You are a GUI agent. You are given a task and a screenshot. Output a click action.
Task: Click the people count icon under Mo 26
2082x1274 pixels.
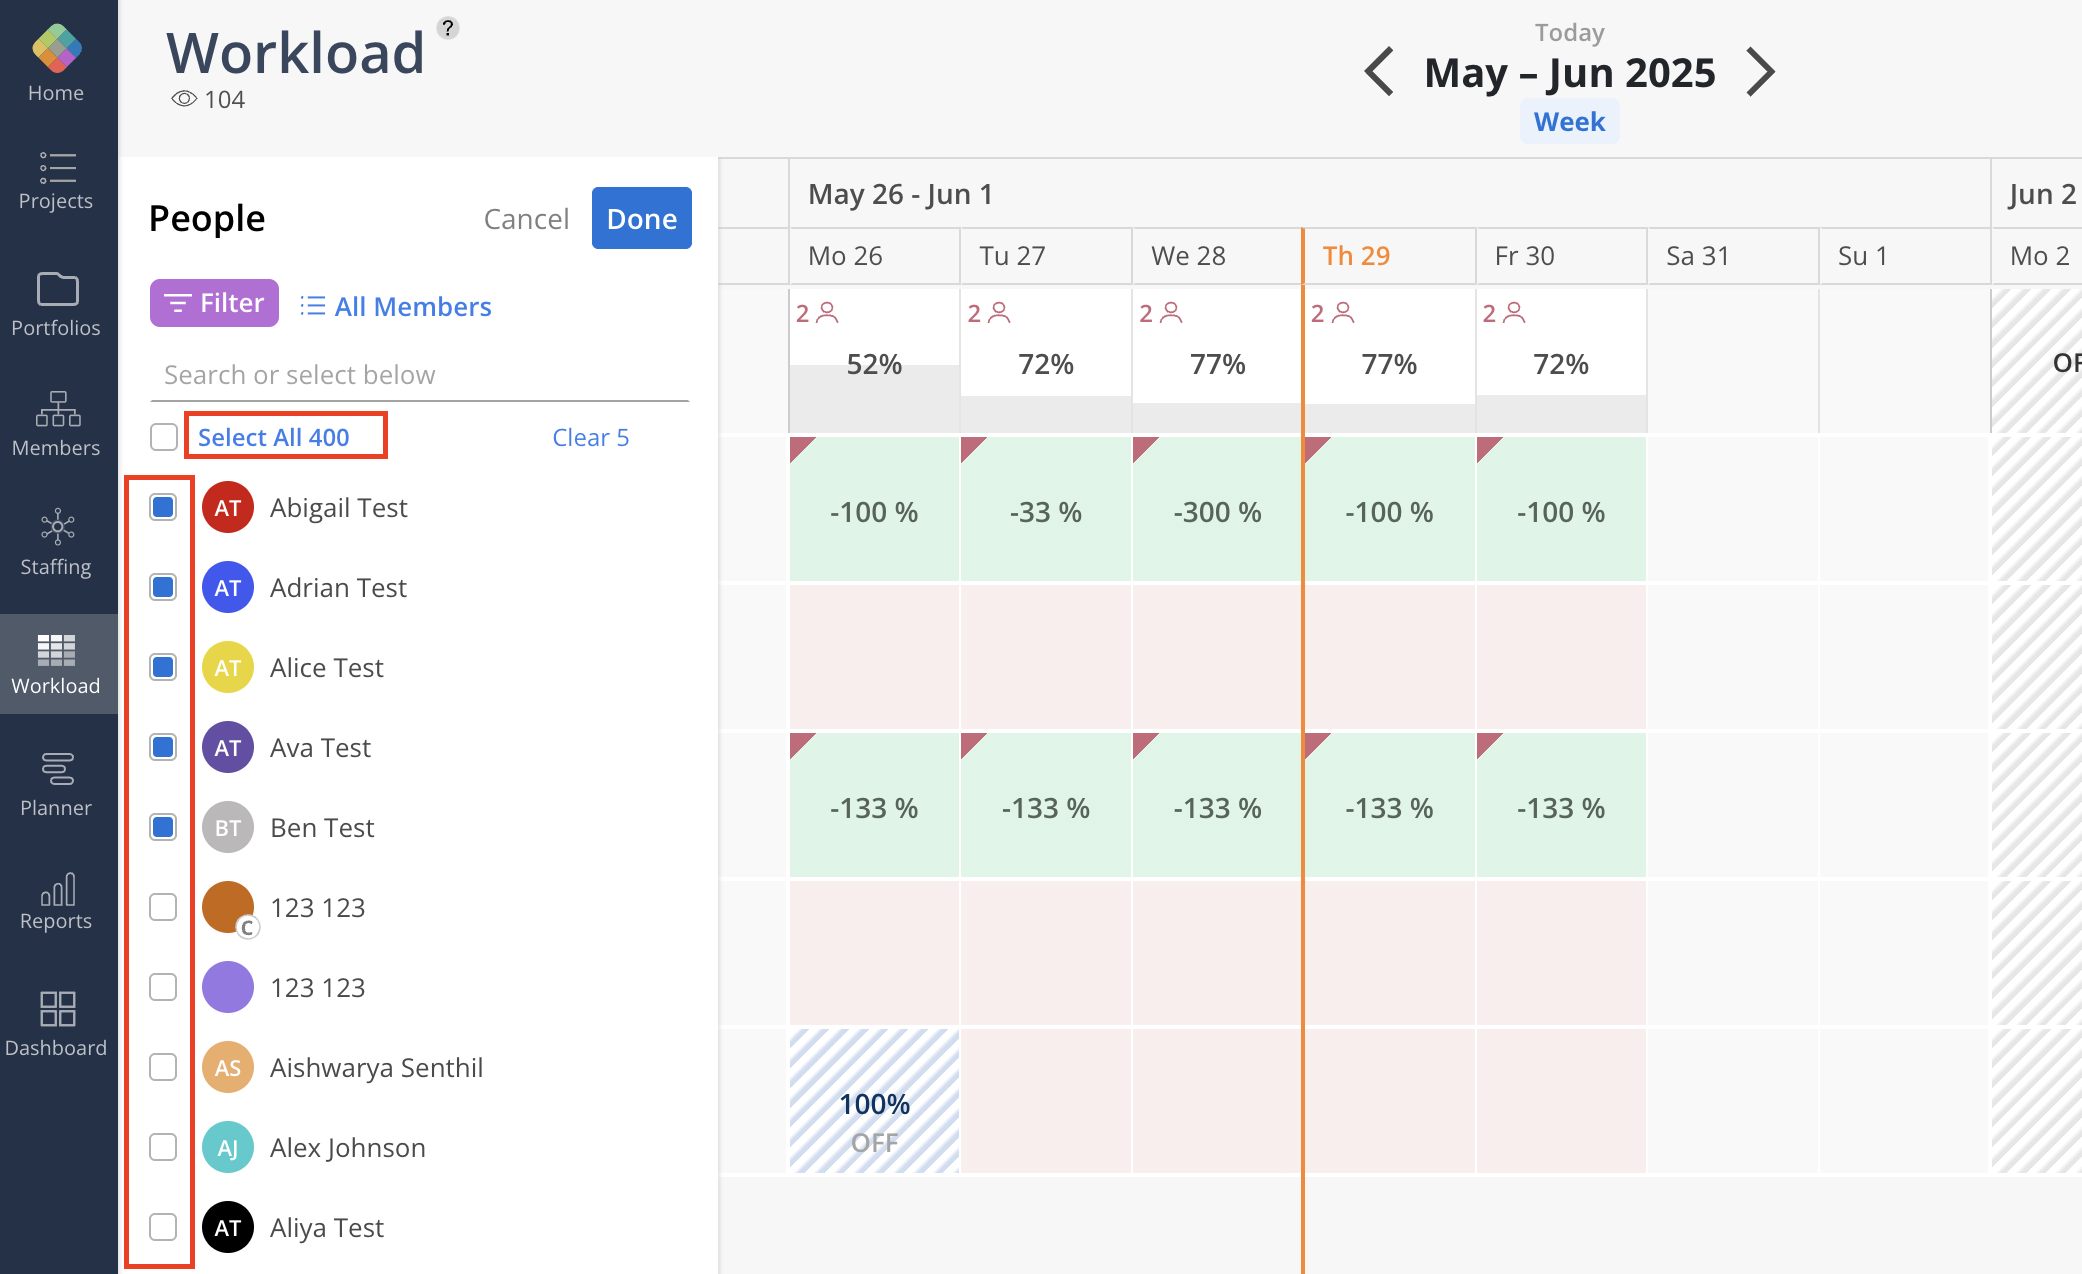827,313
